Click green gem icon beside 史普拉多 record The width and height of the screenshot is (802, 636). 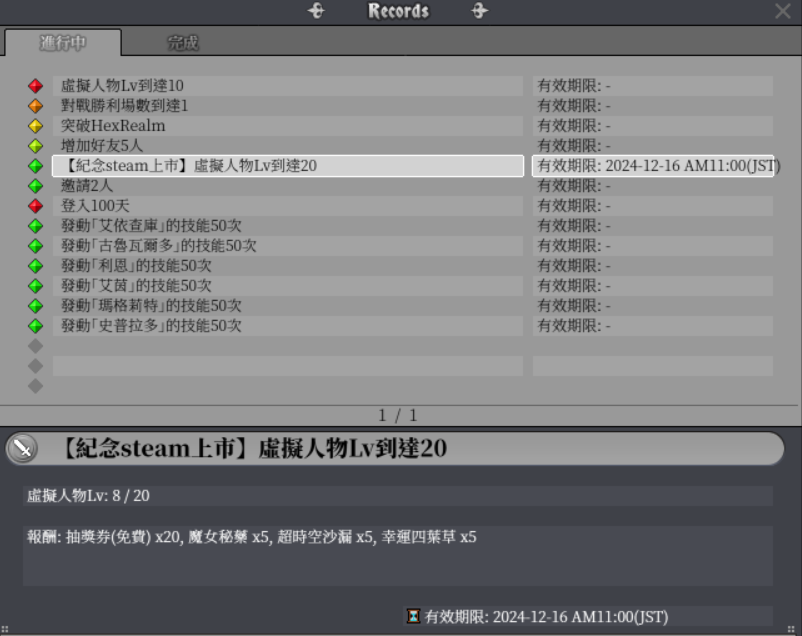pyautogui.click(x=35, y=325)
